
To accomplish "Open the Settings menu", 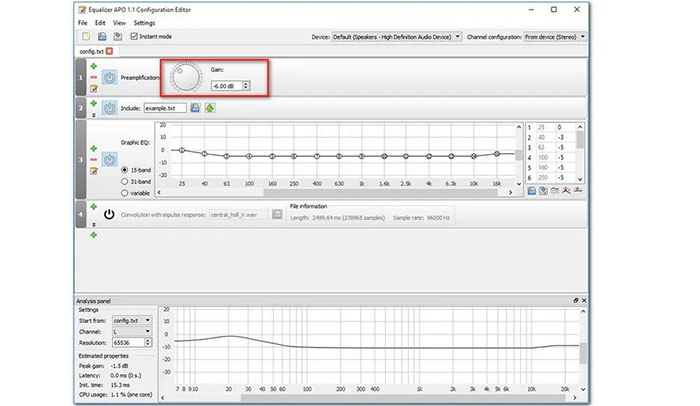I will pos(144,22).
